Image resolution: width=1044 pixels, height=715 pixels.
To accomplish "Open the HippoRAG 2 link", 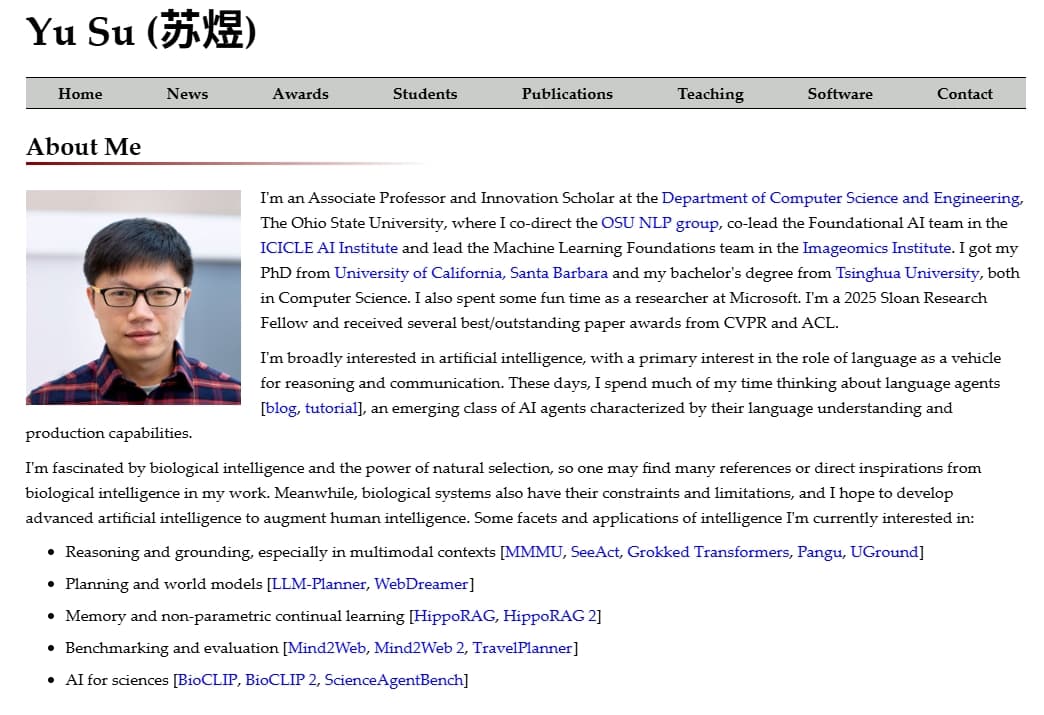I will coord(550,616).
